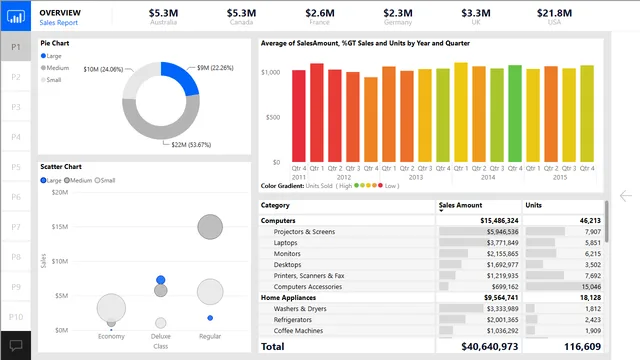Select the Computers Accessories row
This screenshot has width=640, height=360.
coord(431,287)
